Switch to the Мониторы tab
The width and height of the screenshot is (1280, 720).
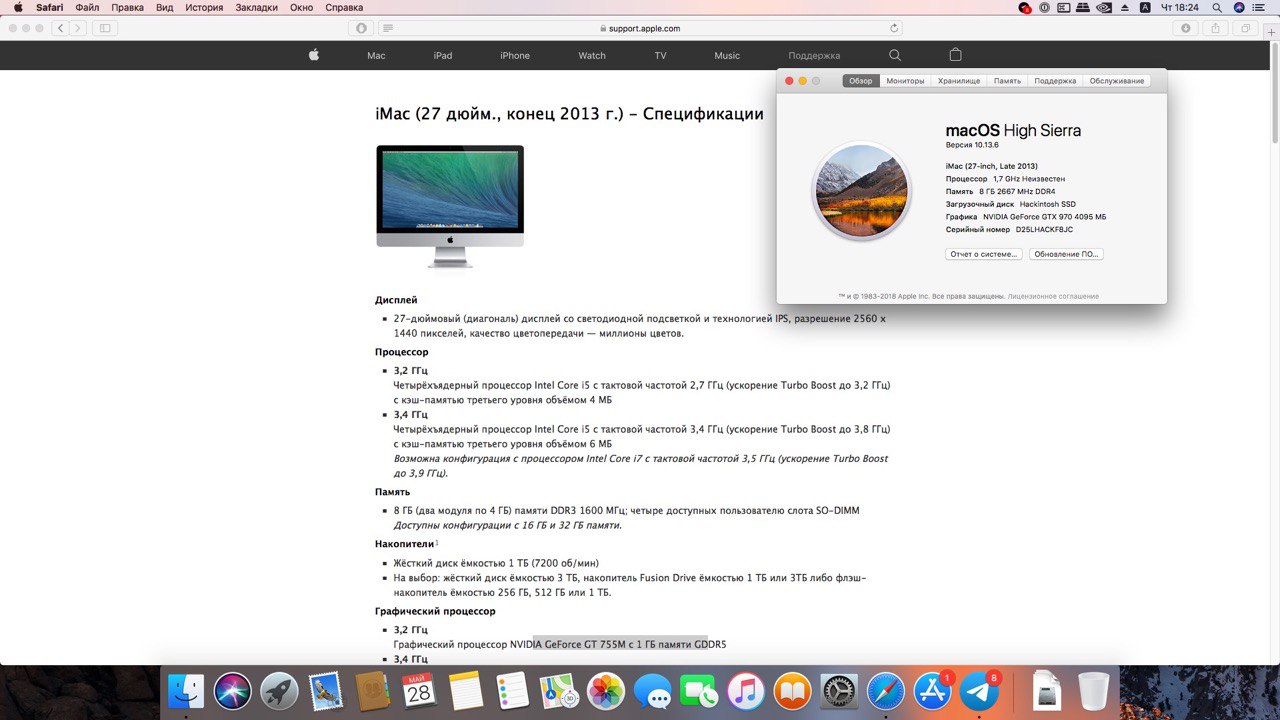click(905, 81)
